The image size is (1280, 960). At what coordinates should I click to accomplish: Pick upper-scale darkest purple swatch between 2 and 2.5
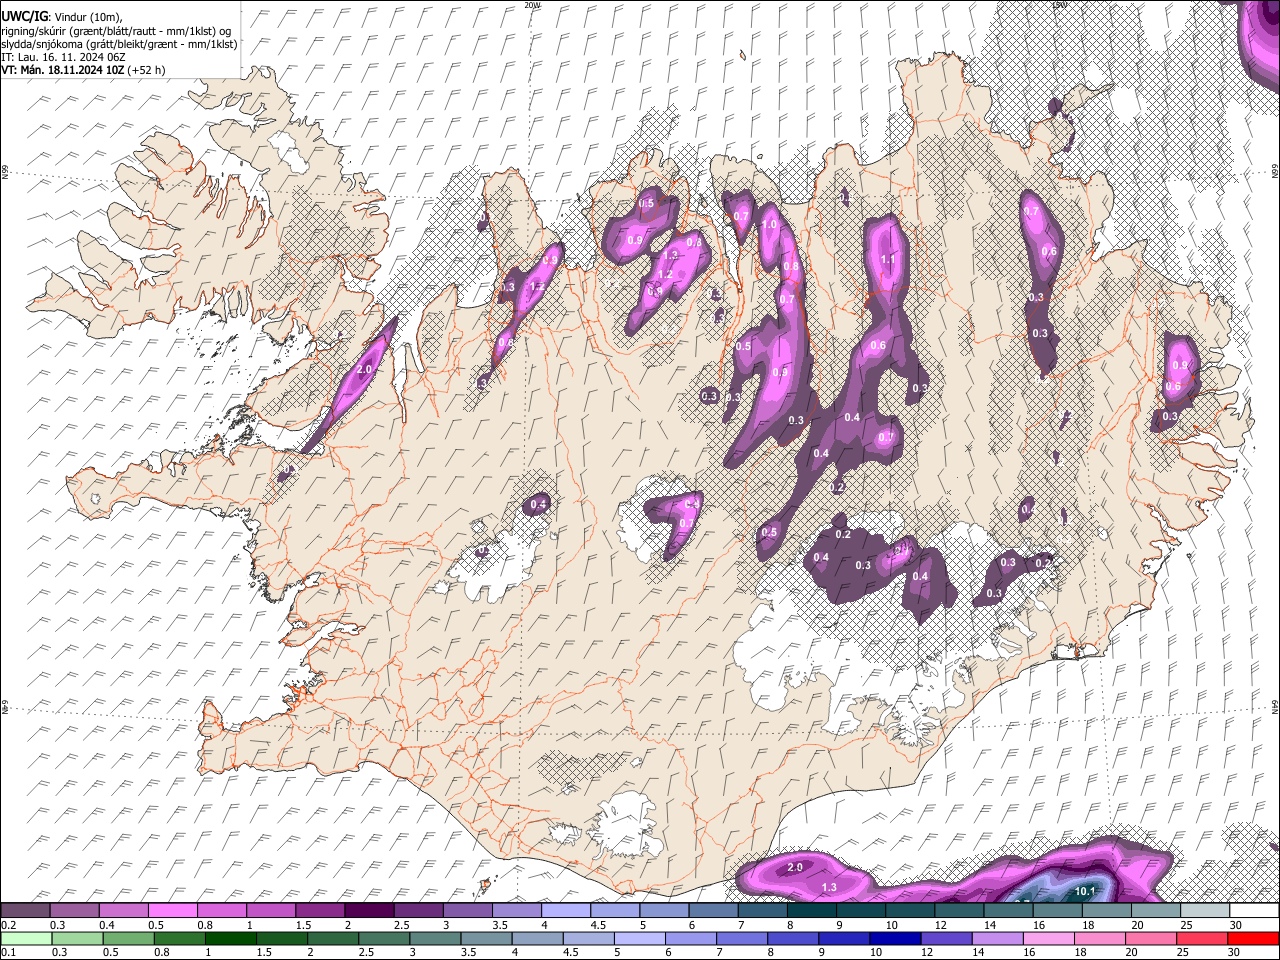point(371,910)
